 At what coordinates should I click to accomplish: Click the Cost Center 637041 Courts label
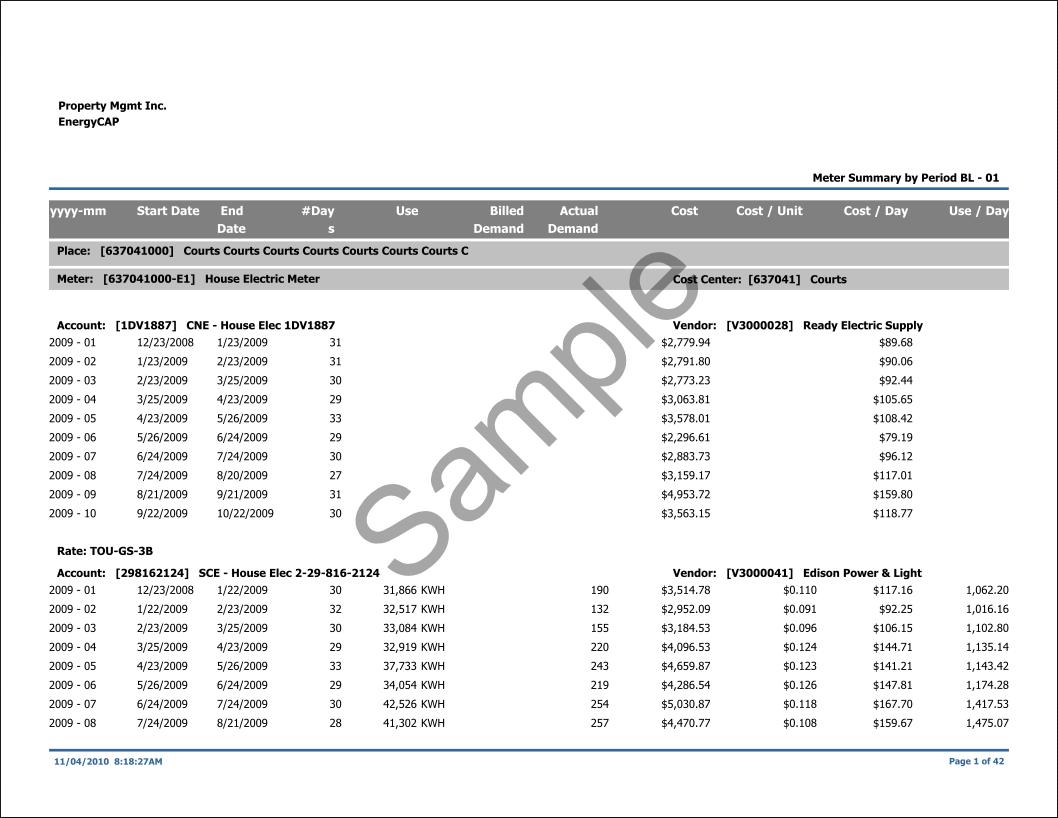759,280
